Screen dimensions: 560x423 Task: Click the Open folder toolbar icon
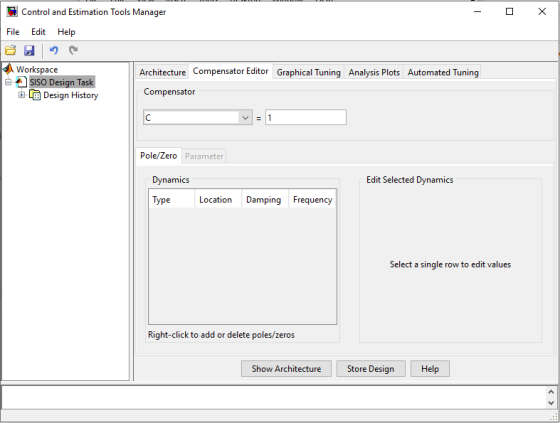[x=11, y=50]
